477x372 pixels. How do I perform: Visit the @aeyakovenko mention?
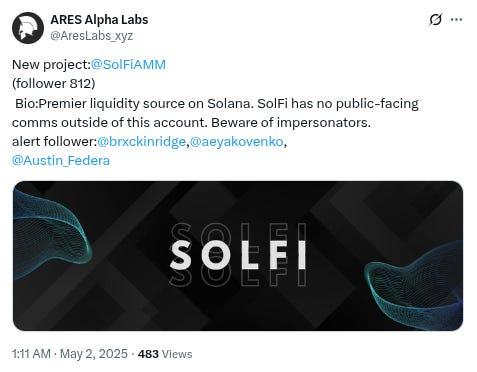point(236,141)
